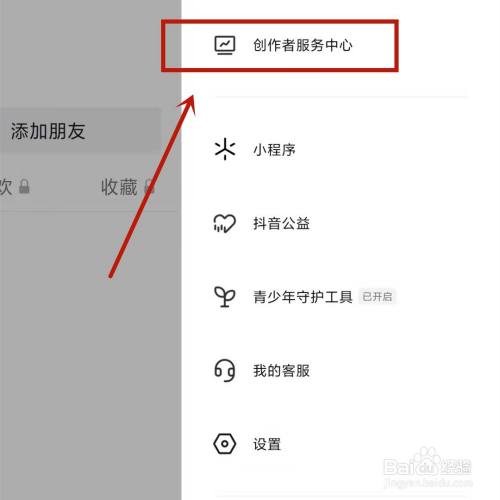
Task: Dismiss the drawer via the dimmed background
Action: pyautogui.click(x=90, y=350)
